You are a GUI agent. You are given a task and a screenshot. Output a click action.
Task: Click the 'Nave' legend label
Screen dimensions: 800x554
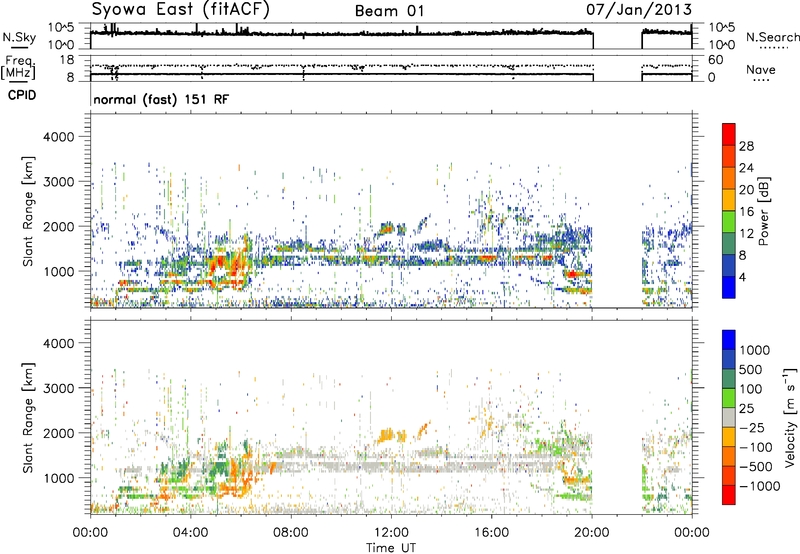click(x=761, y=70)
